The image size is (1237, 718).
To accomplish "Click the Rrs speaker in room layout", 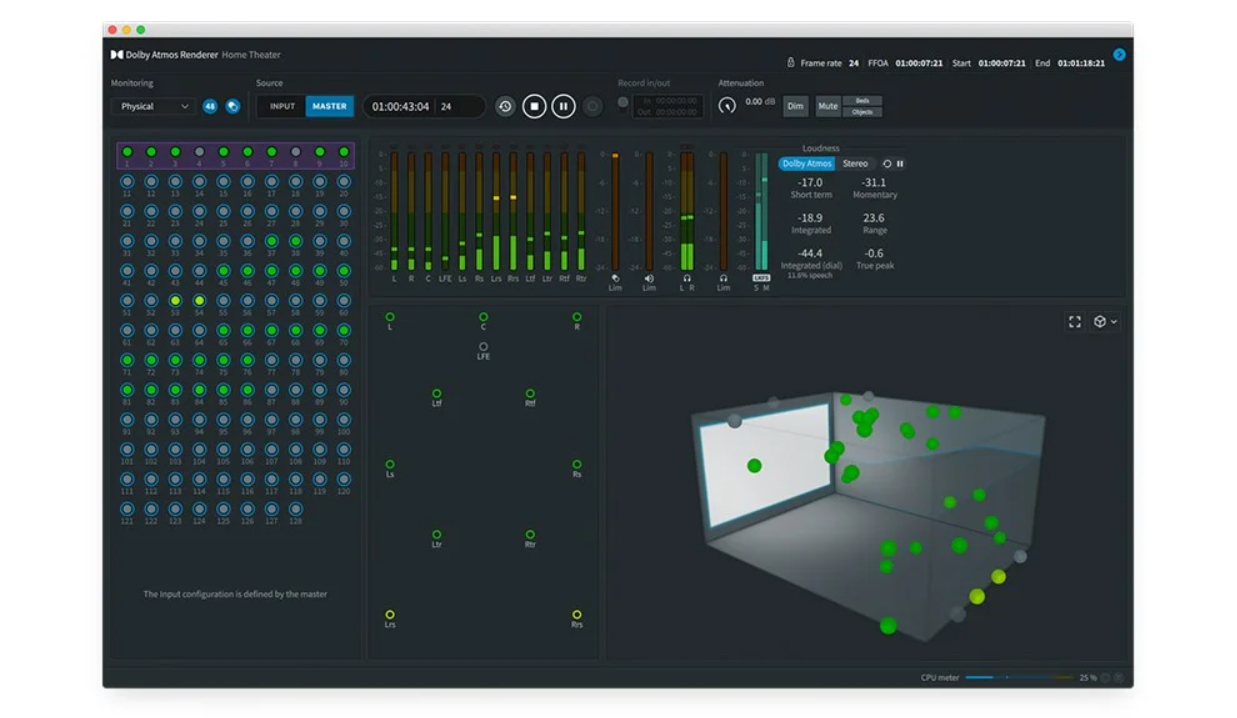I will [x=577, y=615].
